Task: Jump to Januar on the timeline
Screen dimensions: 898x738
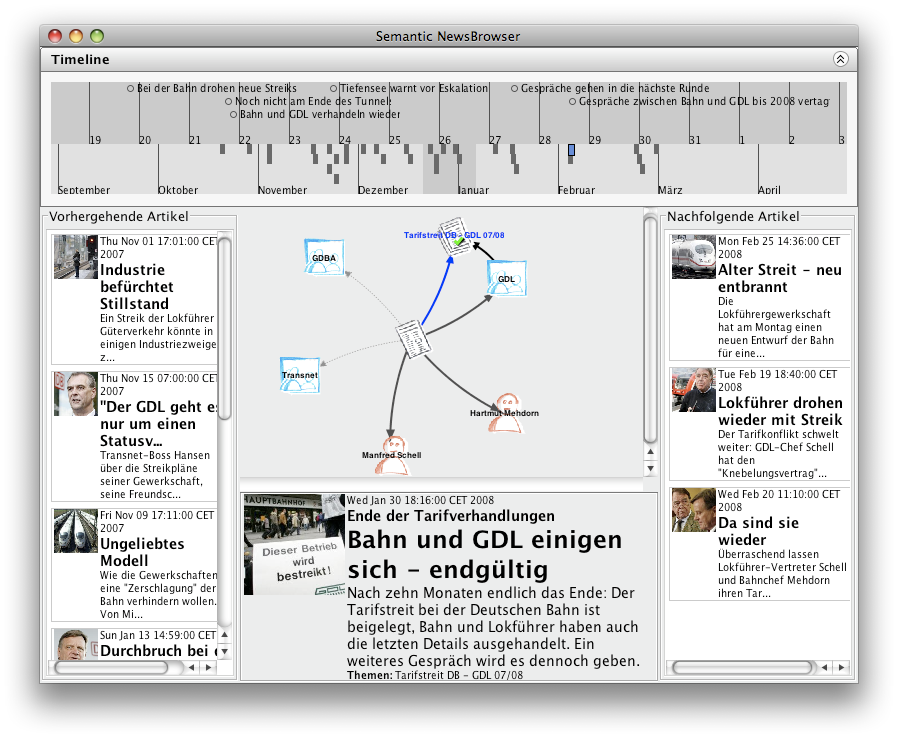Action: pyautogui.click(x=474, y=190)
